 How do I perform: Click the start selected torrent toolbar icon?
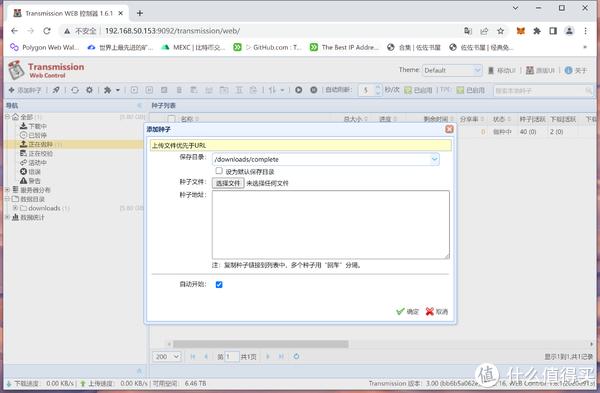(x=134, y=90)
